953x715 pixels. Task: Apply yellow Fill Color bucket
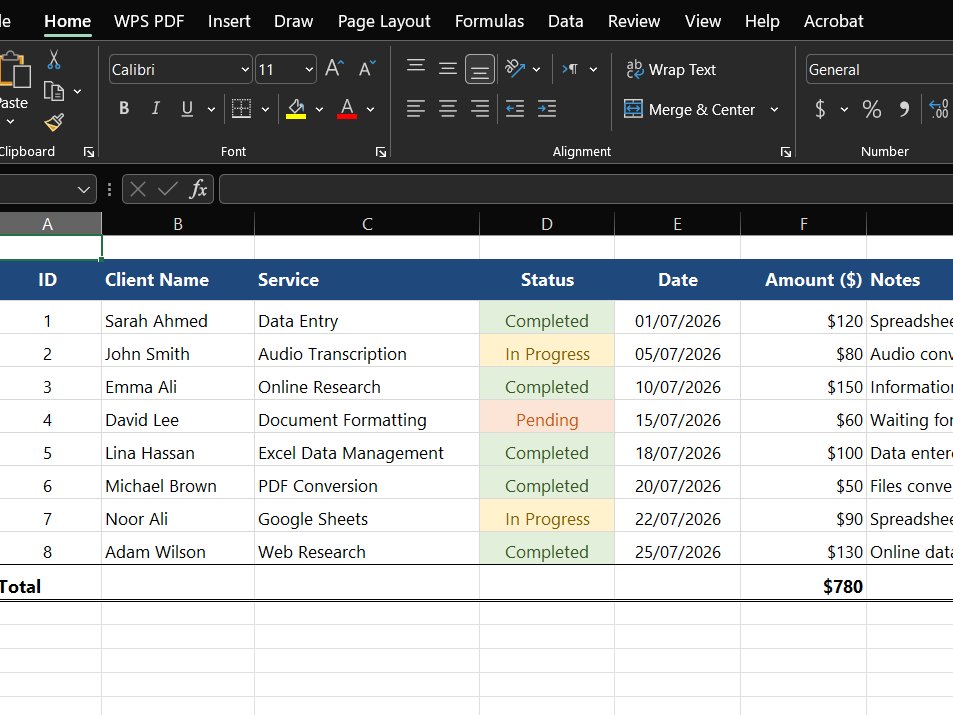(296, 109)
